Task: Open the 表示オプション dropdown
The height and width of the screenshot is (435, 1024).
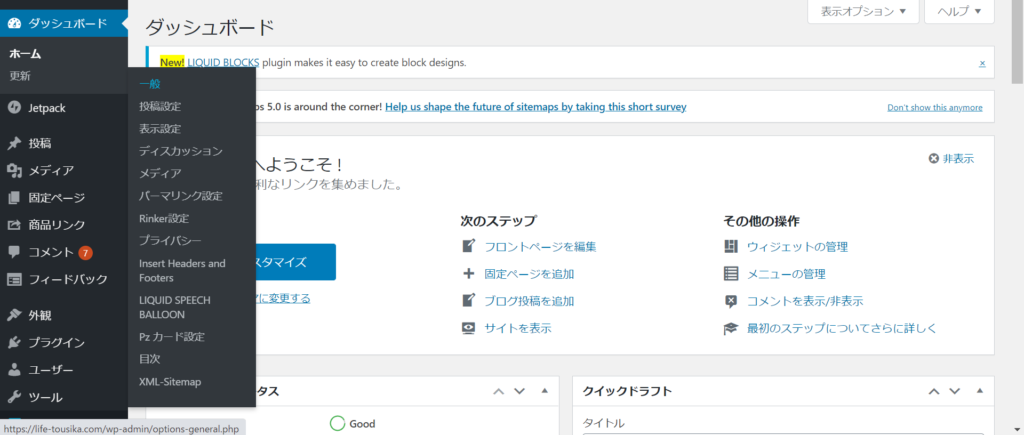Action: coord(863,11)
